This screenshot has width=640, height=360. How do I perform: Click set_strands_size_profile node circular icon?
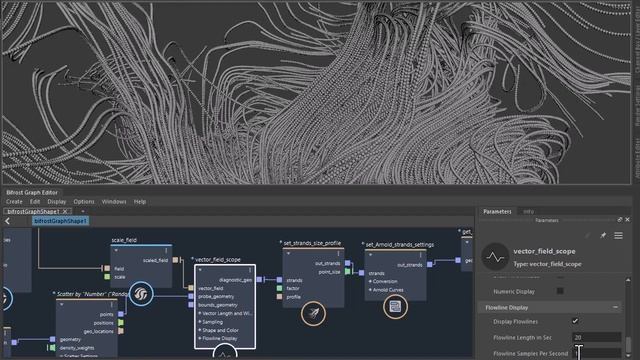(313, 313)
